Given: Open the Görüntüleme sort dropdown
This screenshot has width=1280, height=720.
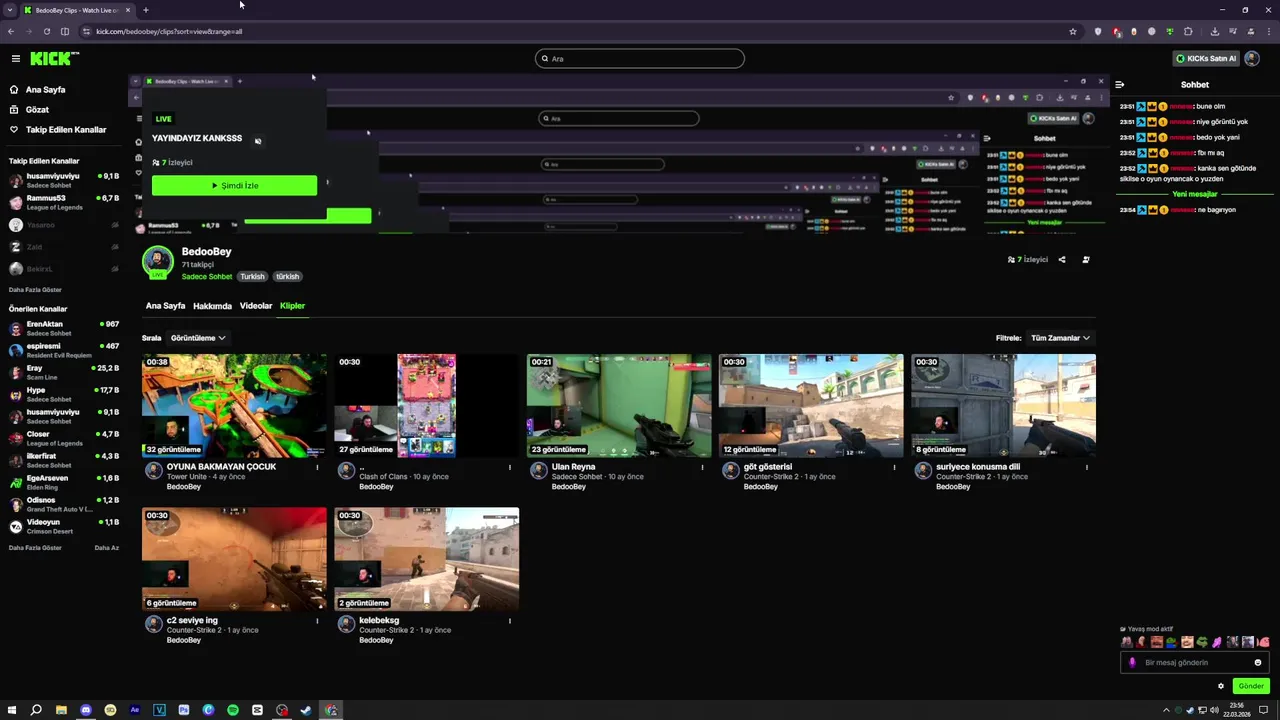Looking at the screenshot, I should click(198, 338).
